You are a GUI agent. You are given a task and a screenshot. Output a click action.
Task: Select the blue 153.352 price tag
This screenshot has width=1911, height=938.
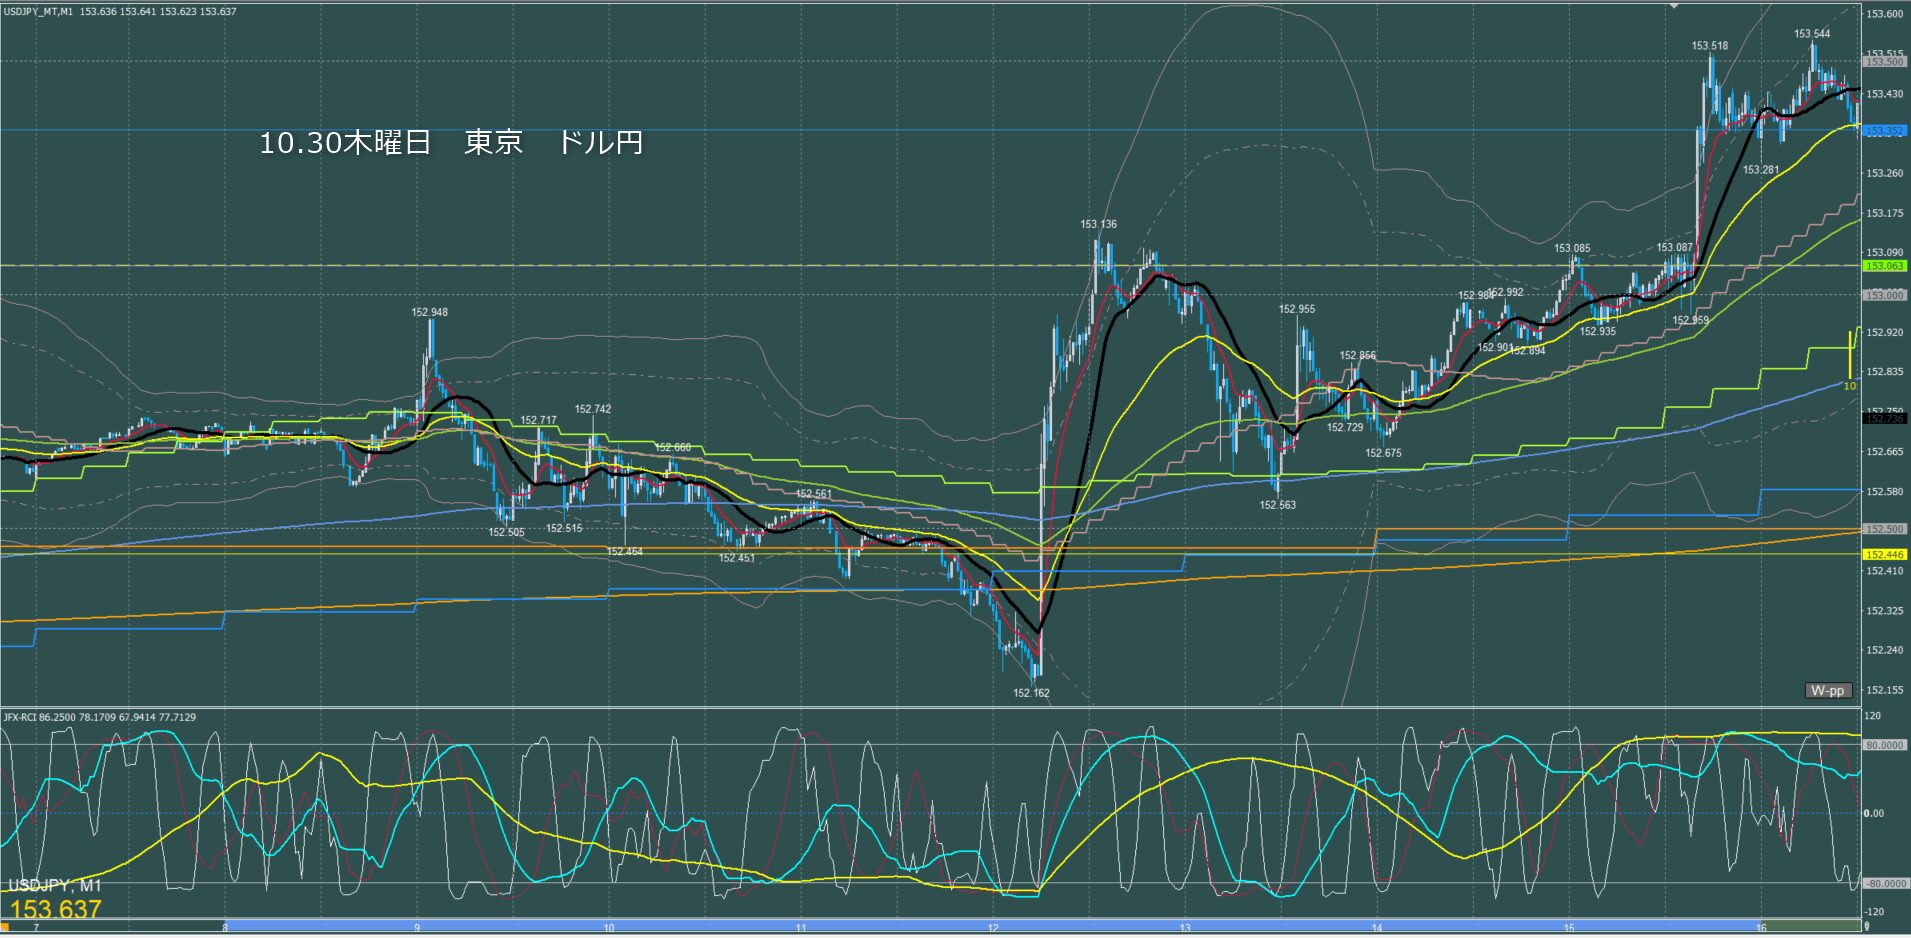(1884, 131)
